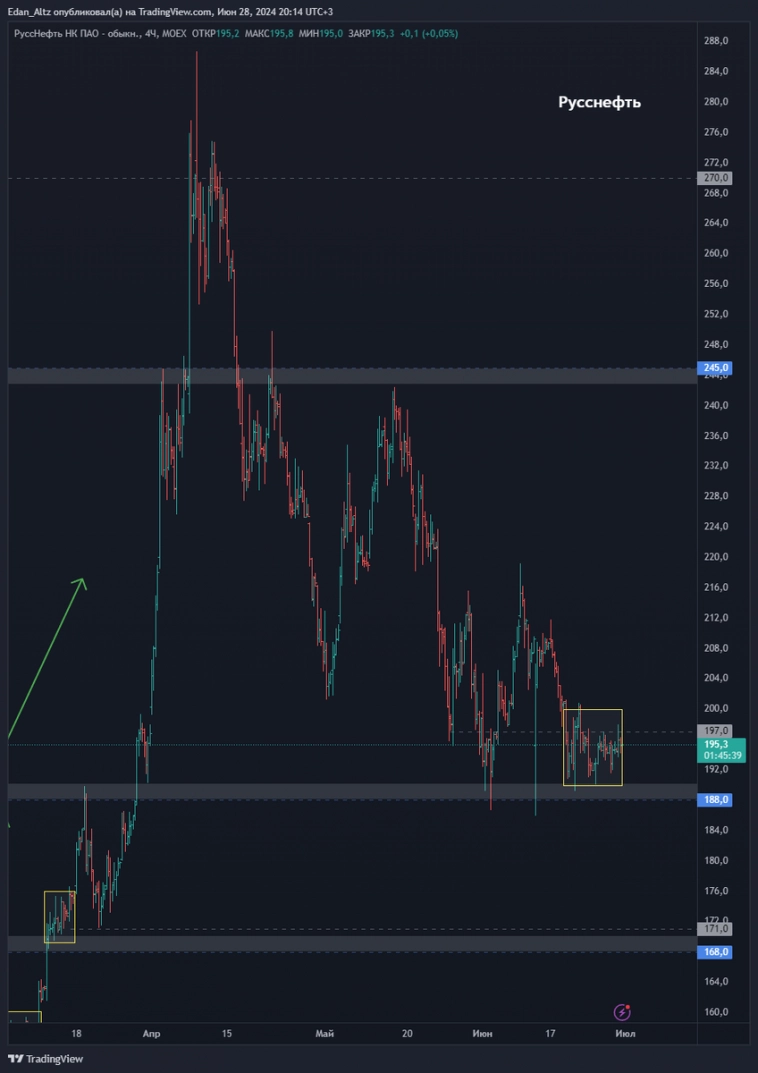Click the 17 date on time axis
This screenshot has width=758, height=1073.
click(x=550, y=1033)
